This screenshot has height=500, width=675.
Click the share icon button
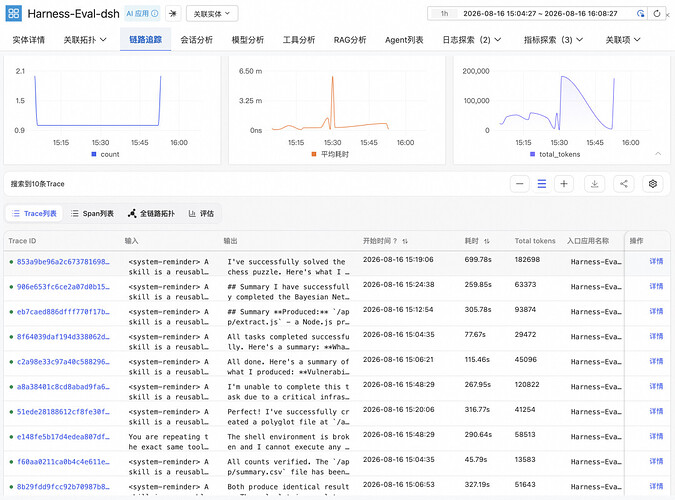coord(623,184)
